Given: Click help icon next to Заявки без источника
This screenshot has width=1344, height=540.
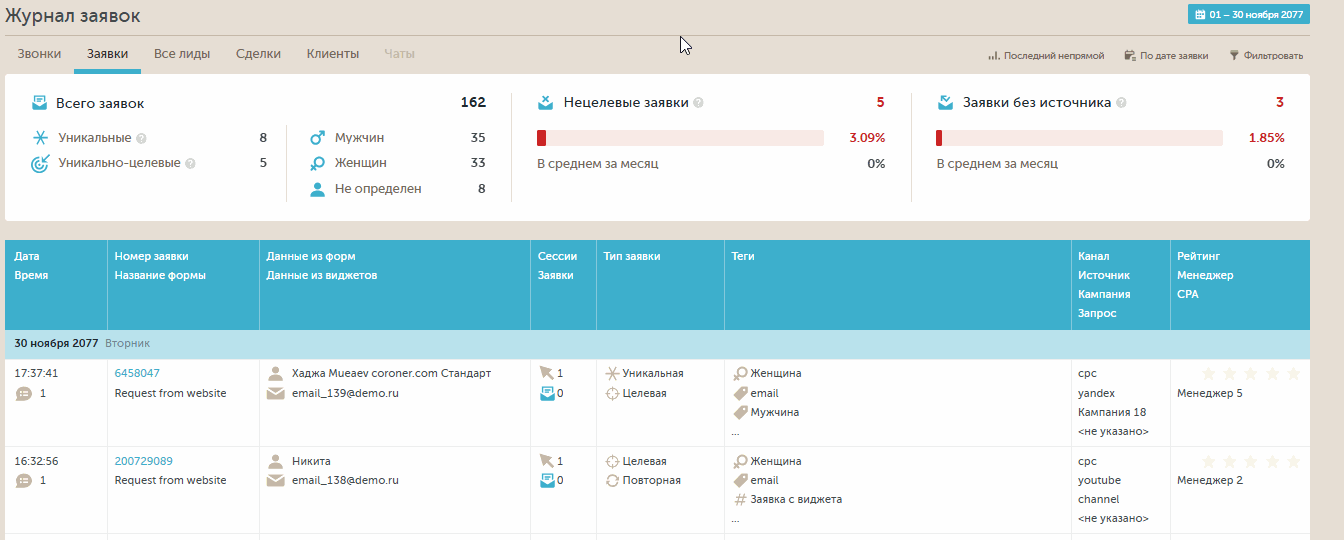Looking at the screenshot, I should (1121, 103).
